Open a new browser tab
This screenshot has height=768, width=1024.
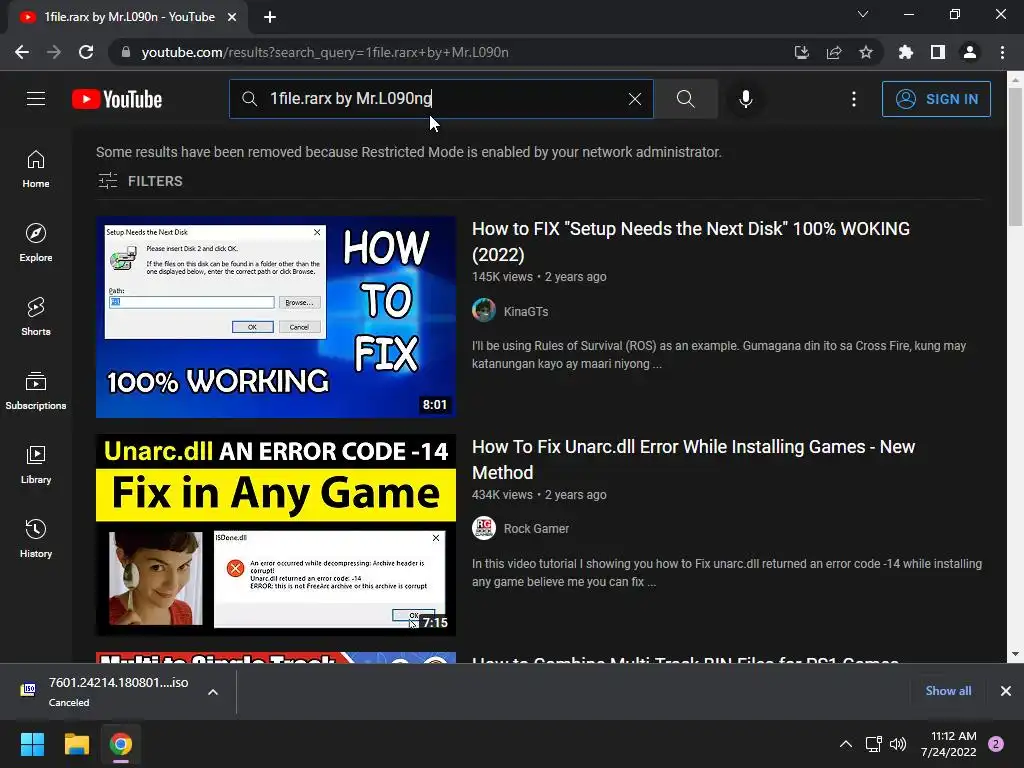(x=270, y=17)
